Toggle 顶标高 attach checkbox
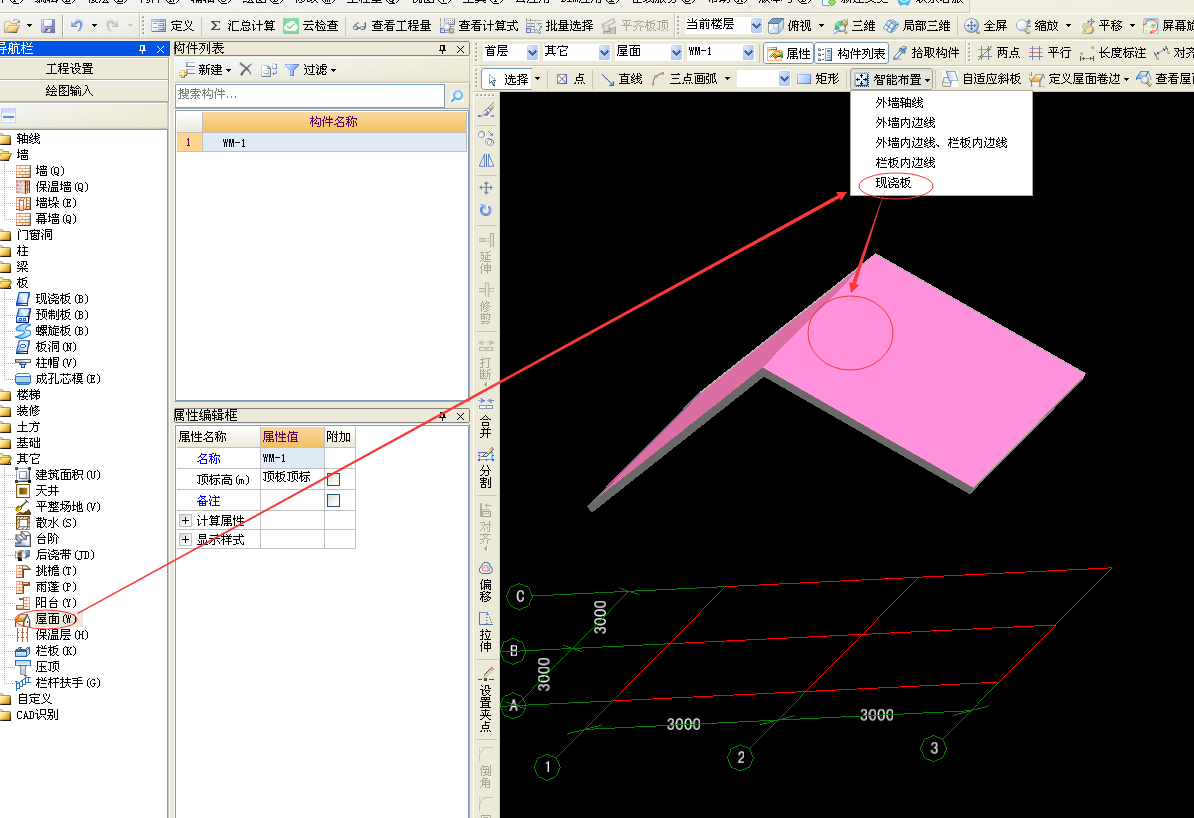Image resolution: width=1194 pixels, height=818 pixels. point(334,479)
